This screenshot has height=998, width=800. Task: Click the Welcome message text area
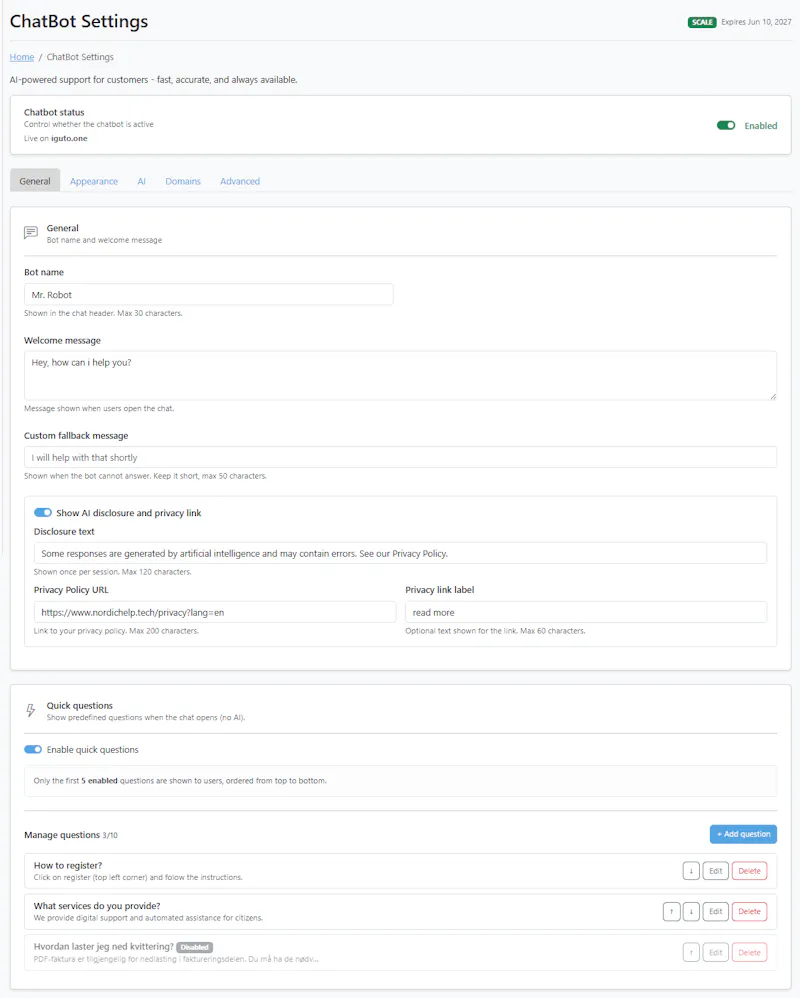(x=400, y=376)
